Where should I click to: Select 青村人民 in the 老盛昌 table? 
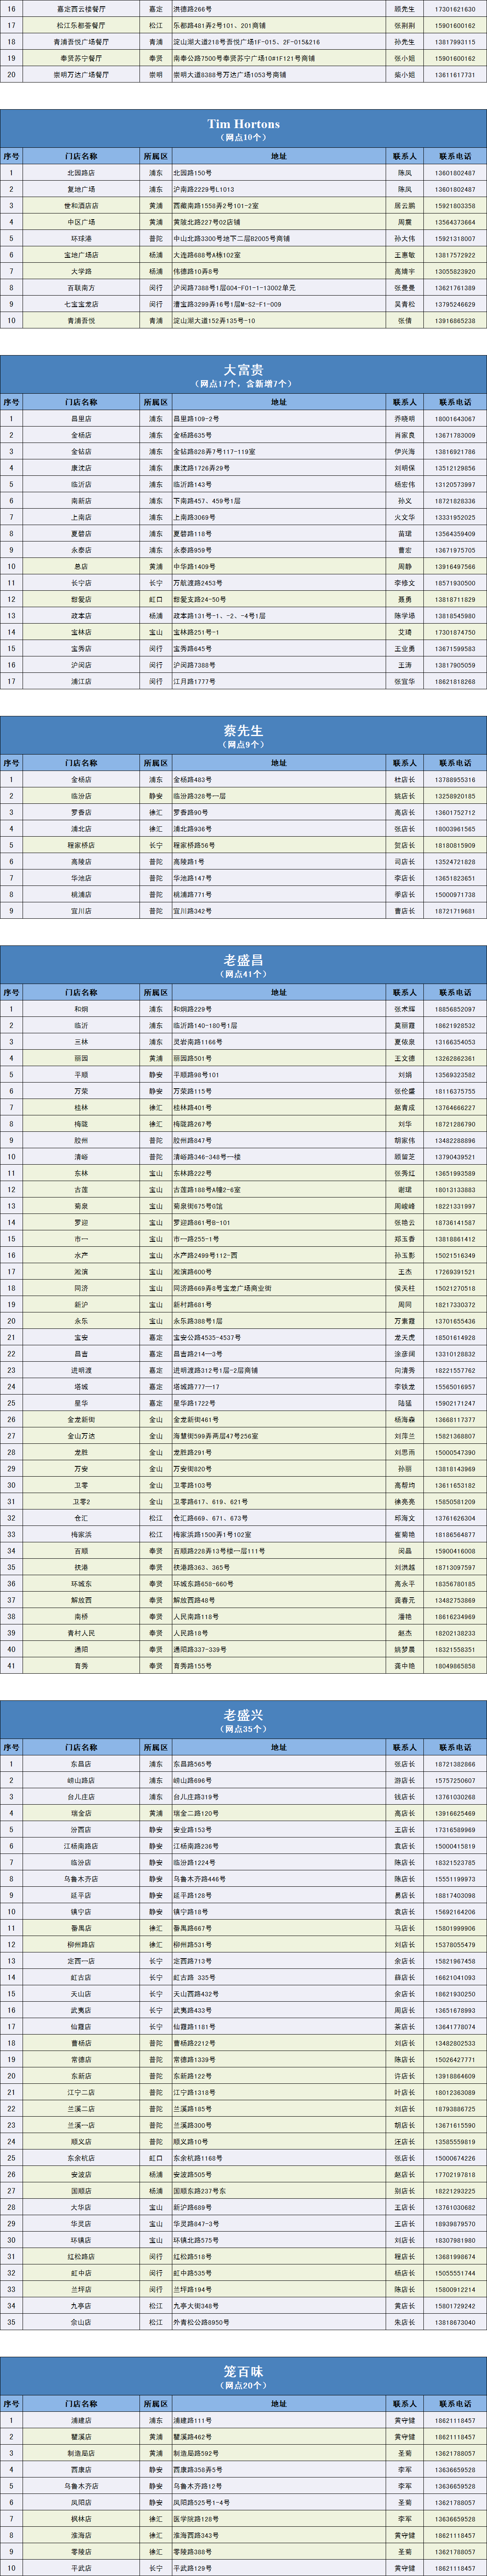click(81, 1633)
